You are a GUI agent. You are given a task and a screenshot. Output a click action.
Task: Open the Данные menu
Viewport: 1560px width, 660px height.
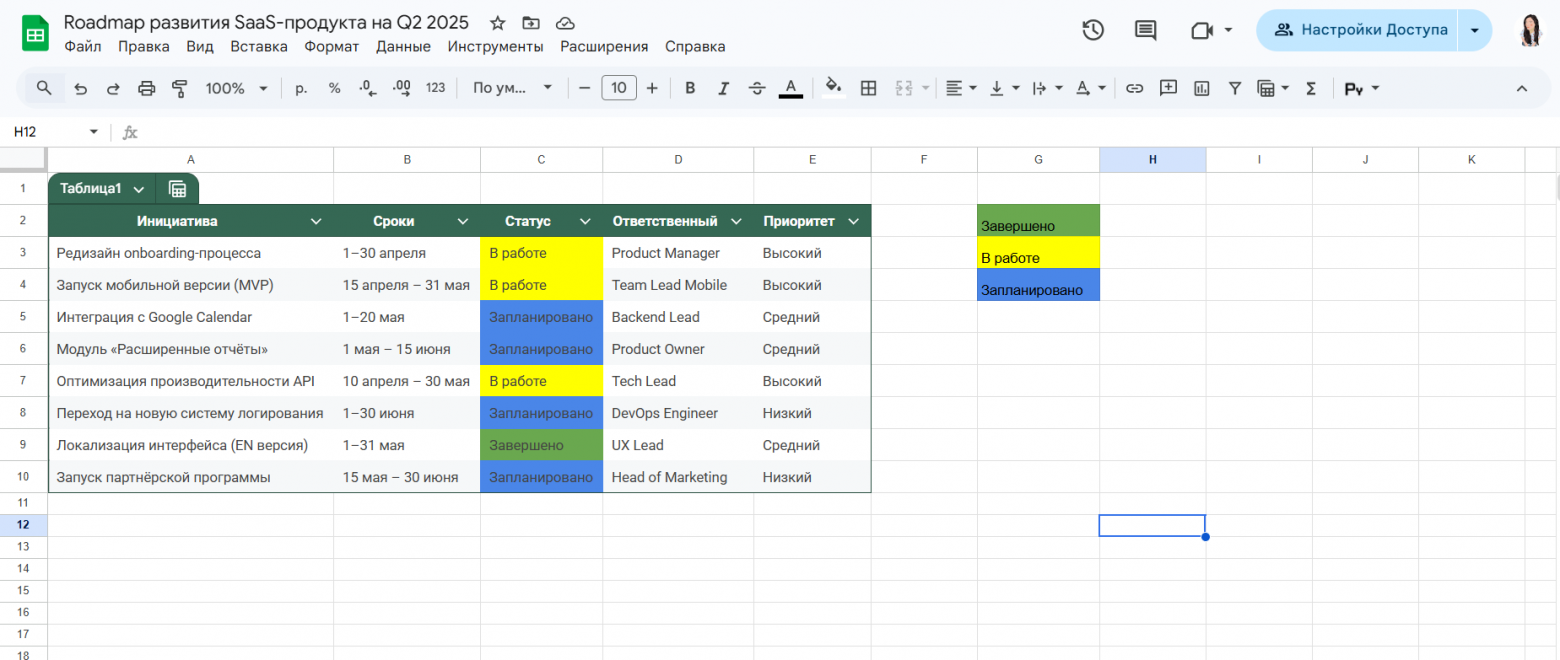coord(403,46)
